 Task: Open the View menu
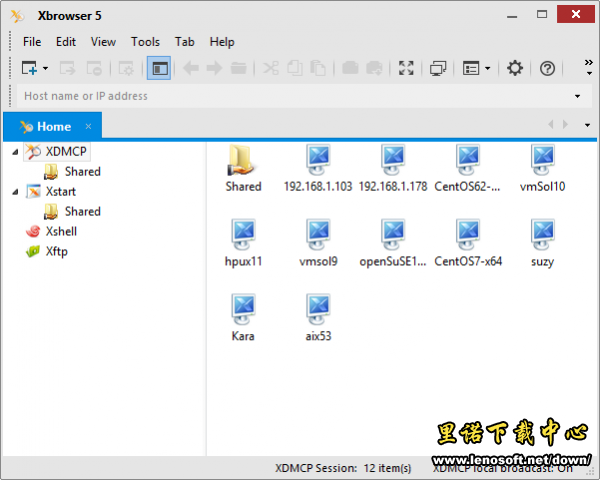tap(103, 42)
